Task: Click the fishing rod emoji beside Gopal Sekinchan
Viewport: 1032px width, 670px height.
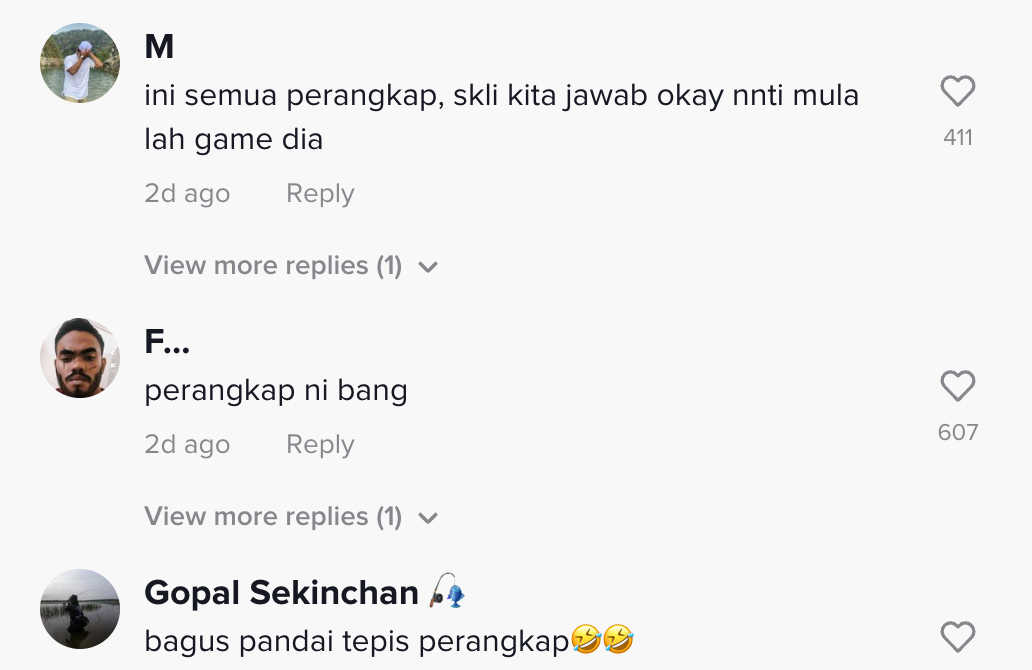Action: tap(447, 593)
